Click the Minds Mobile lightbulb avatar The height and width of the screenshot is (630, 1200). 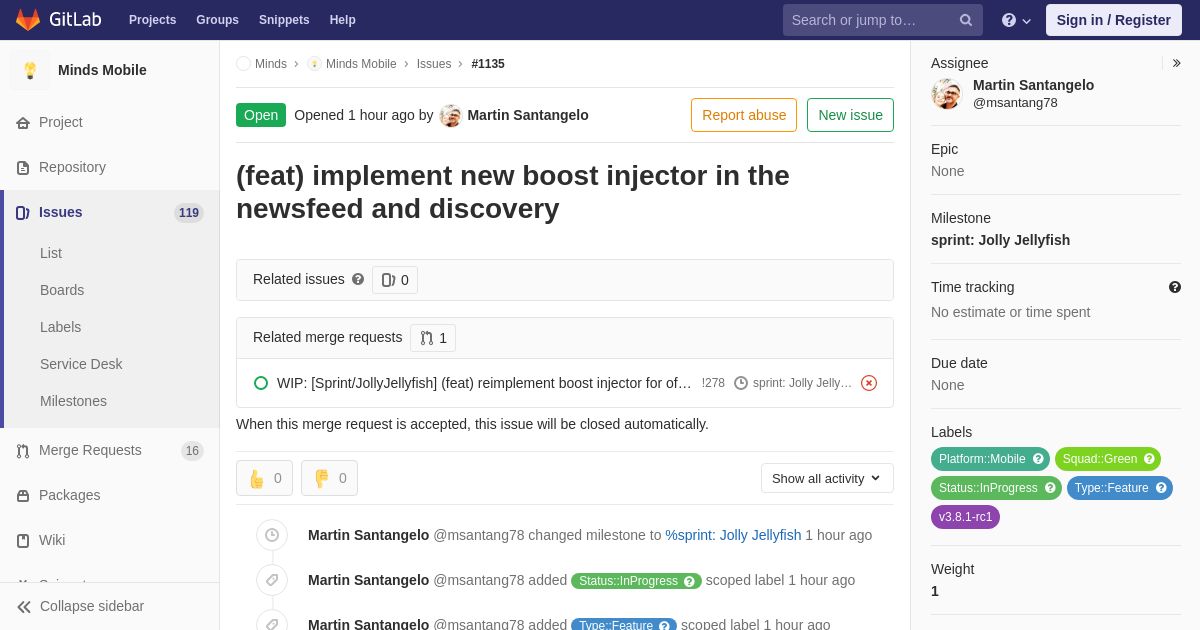30,70
